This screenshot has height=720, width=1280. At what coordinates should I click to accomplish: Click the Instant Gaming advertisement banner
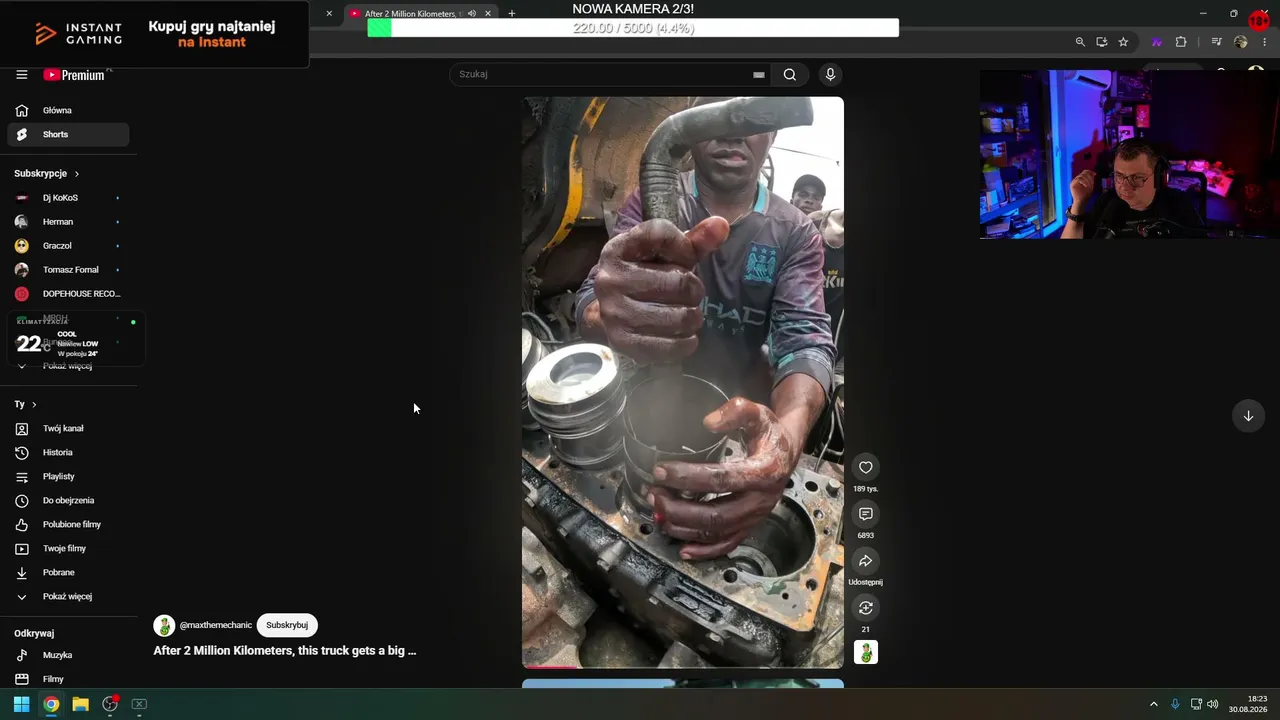point(154,34)
